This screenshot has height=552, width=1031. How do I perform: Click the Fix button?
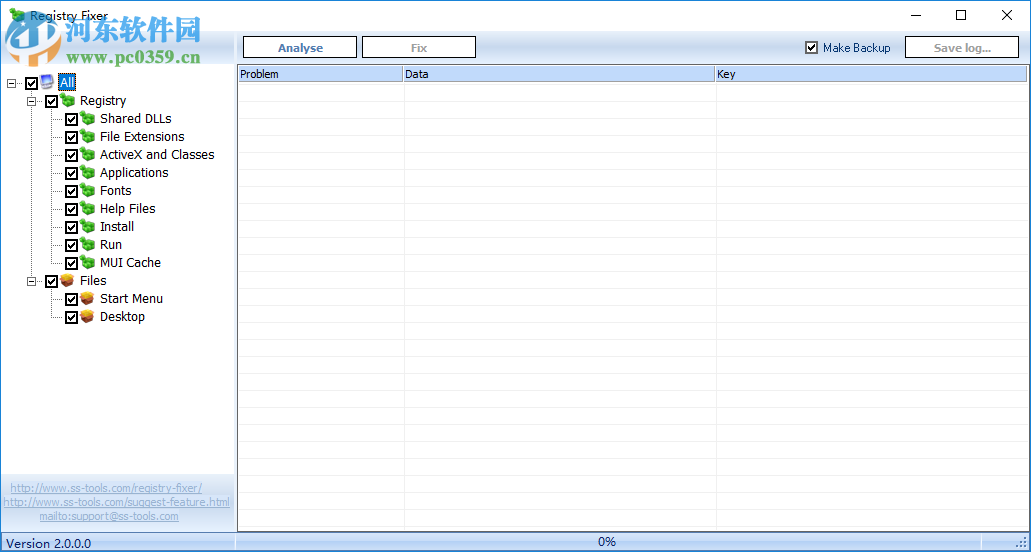419,47
